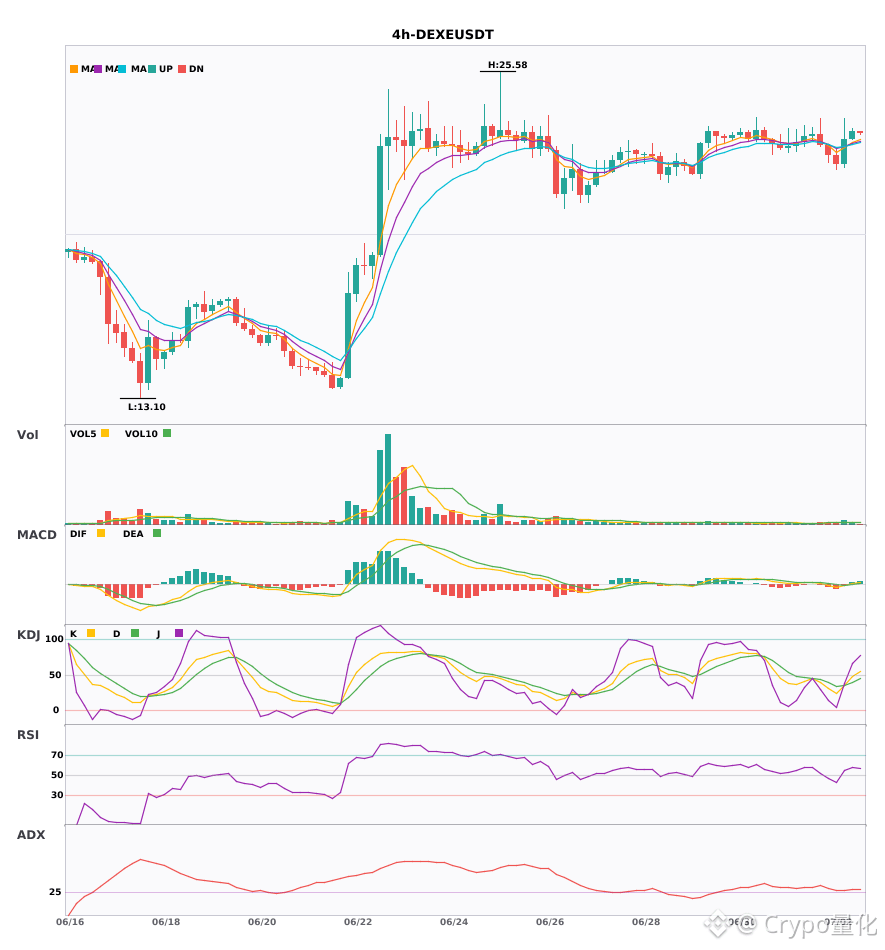
Task: Click the MACD panel label
Action: (36, 535)
